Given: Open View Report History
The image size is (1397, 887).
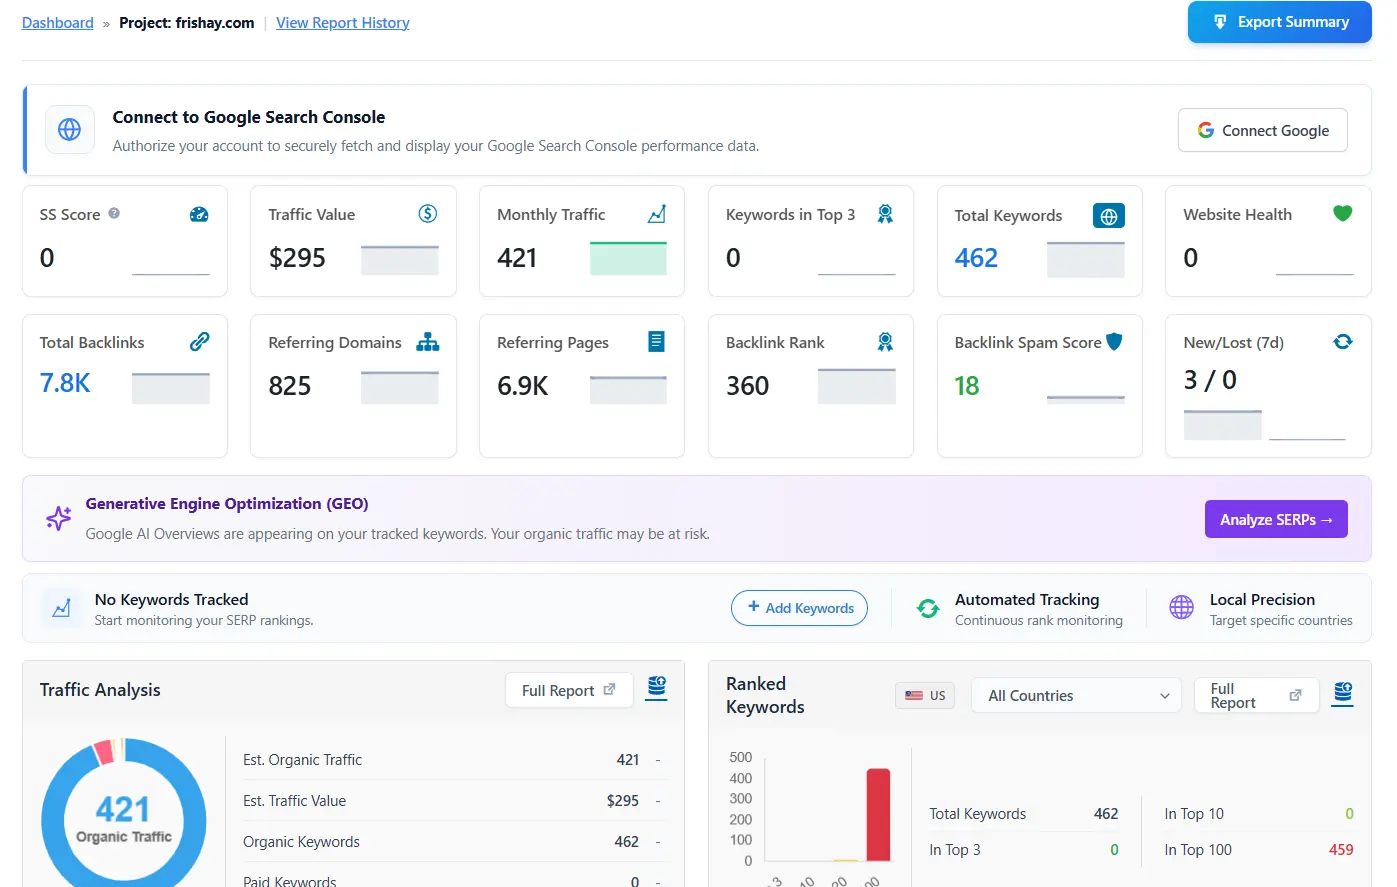Looking at the screenshot, I should point(343,22).
